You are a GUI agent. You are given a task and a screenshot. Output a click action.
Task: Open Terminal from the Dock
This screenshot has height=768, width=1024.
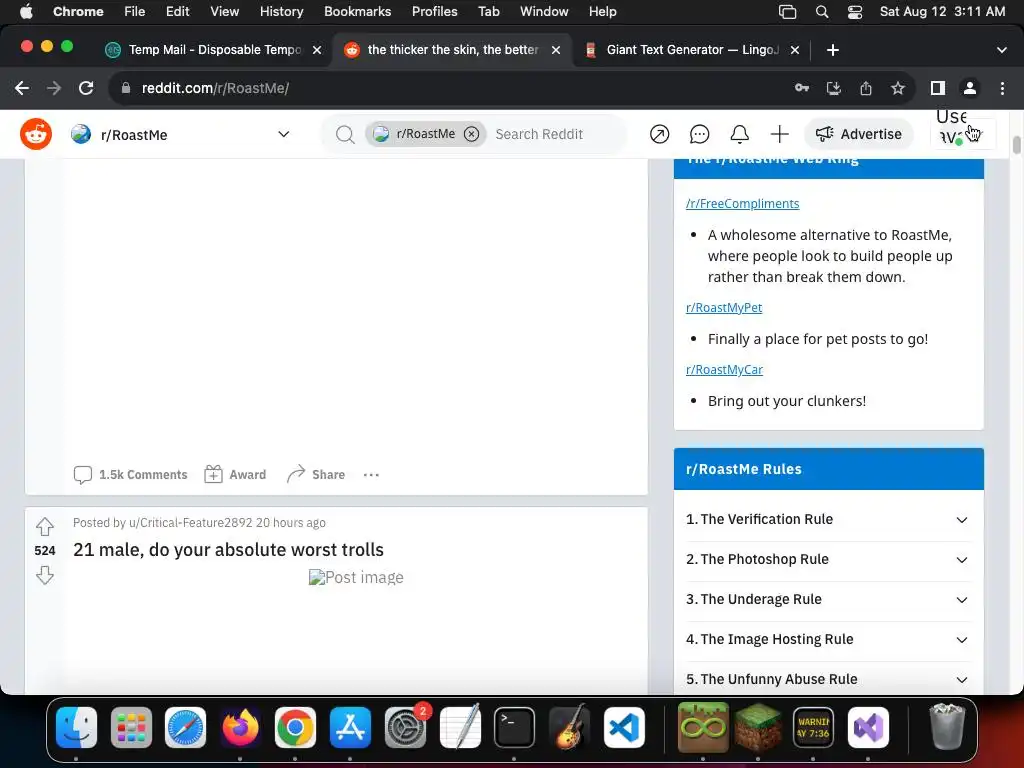click(x=514, y=728)
